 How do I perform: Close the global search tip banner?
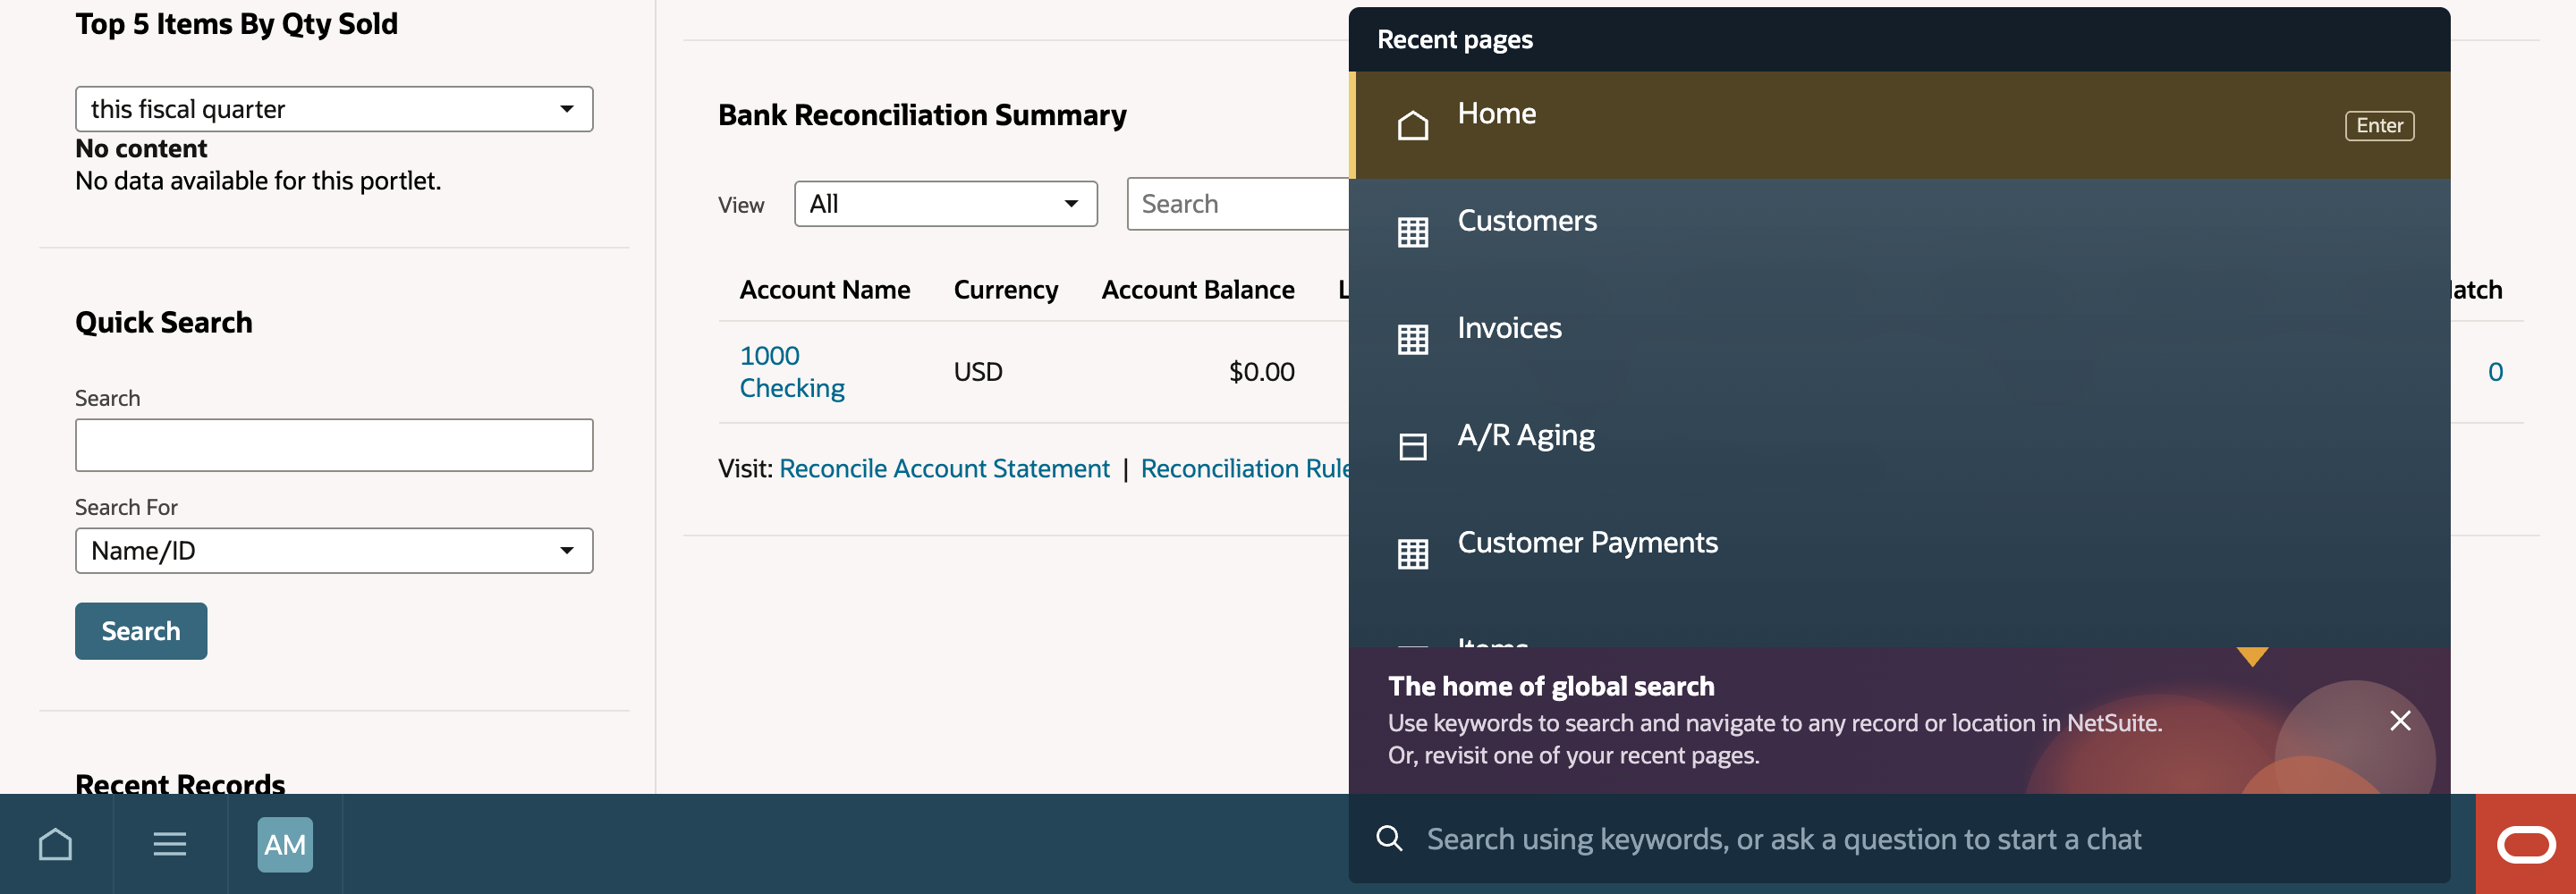pos(2400,720)
